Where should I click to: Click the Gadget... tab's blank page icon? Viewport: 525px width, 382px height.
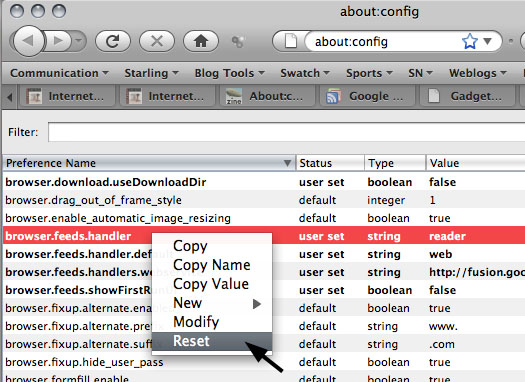point(434,96)
